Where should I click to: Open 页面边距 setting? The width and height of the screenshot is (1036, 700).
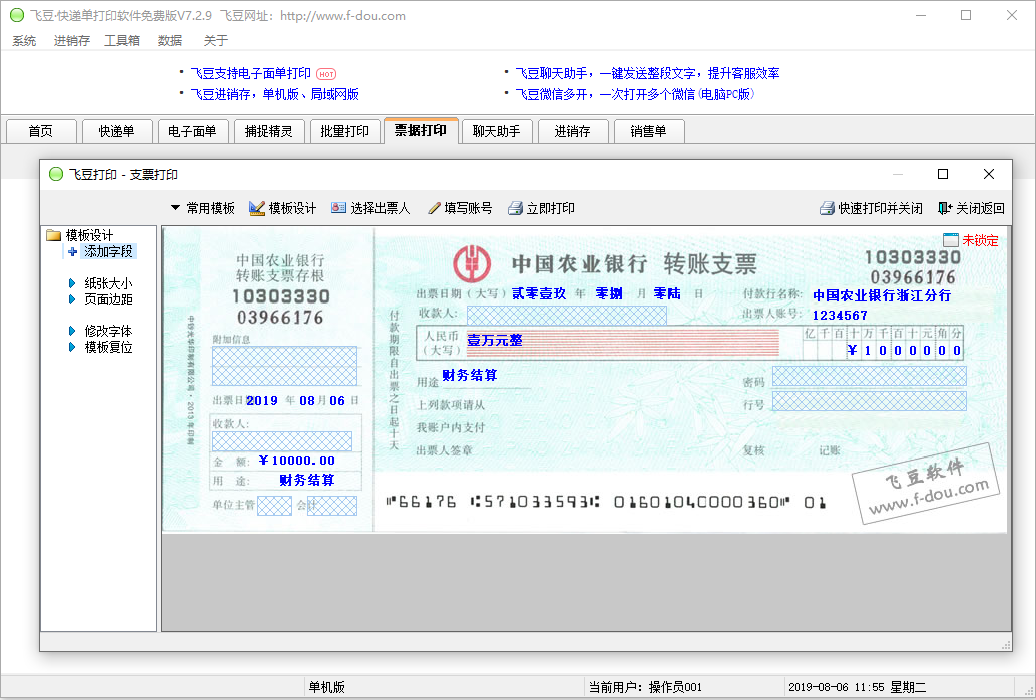click(x=108, y=299)
